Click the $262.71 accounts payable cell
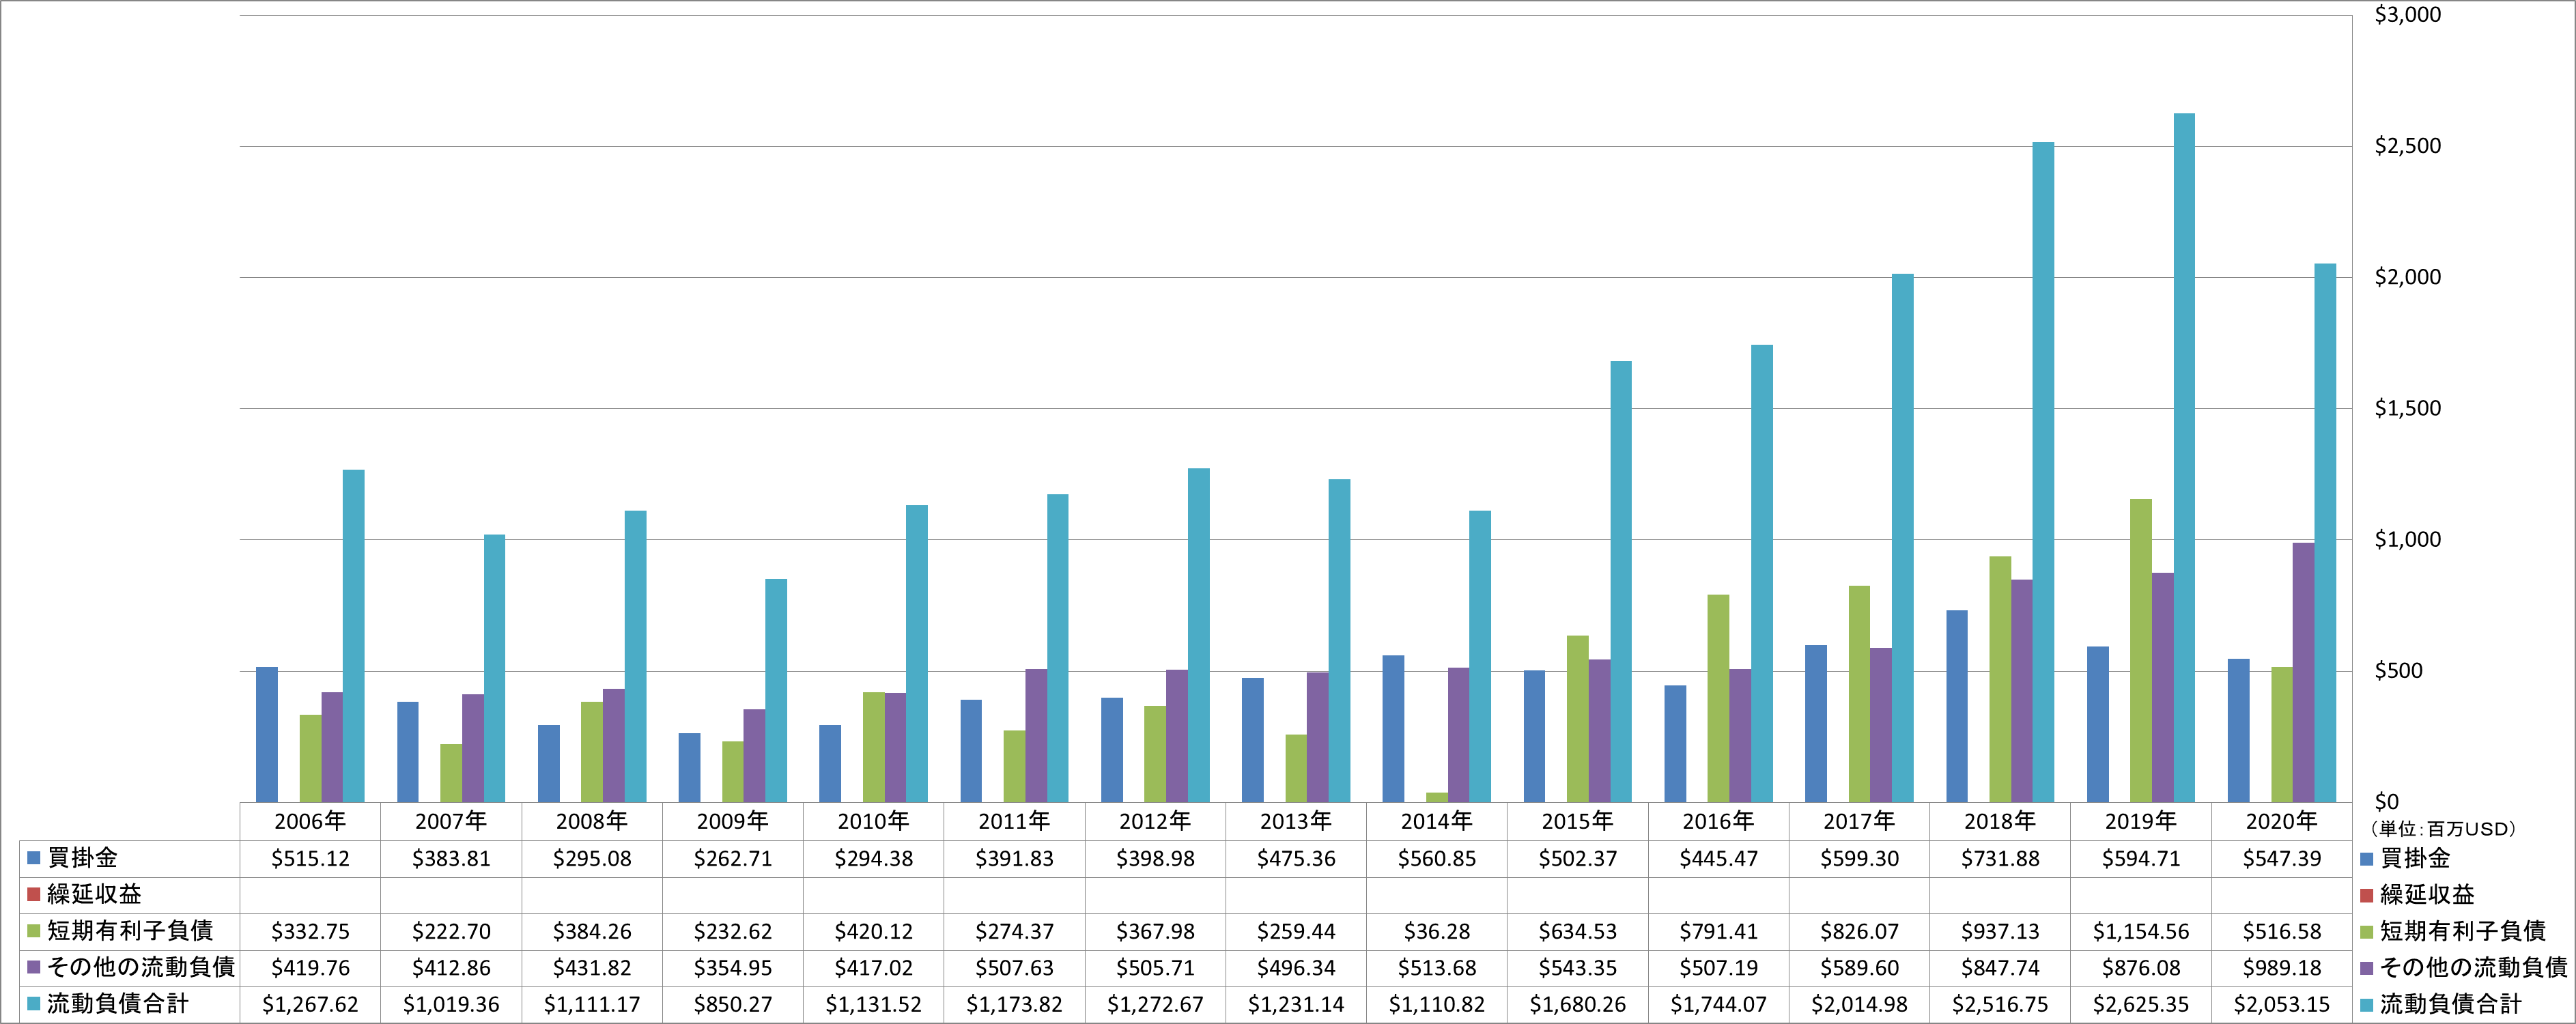 pos(733,858)
